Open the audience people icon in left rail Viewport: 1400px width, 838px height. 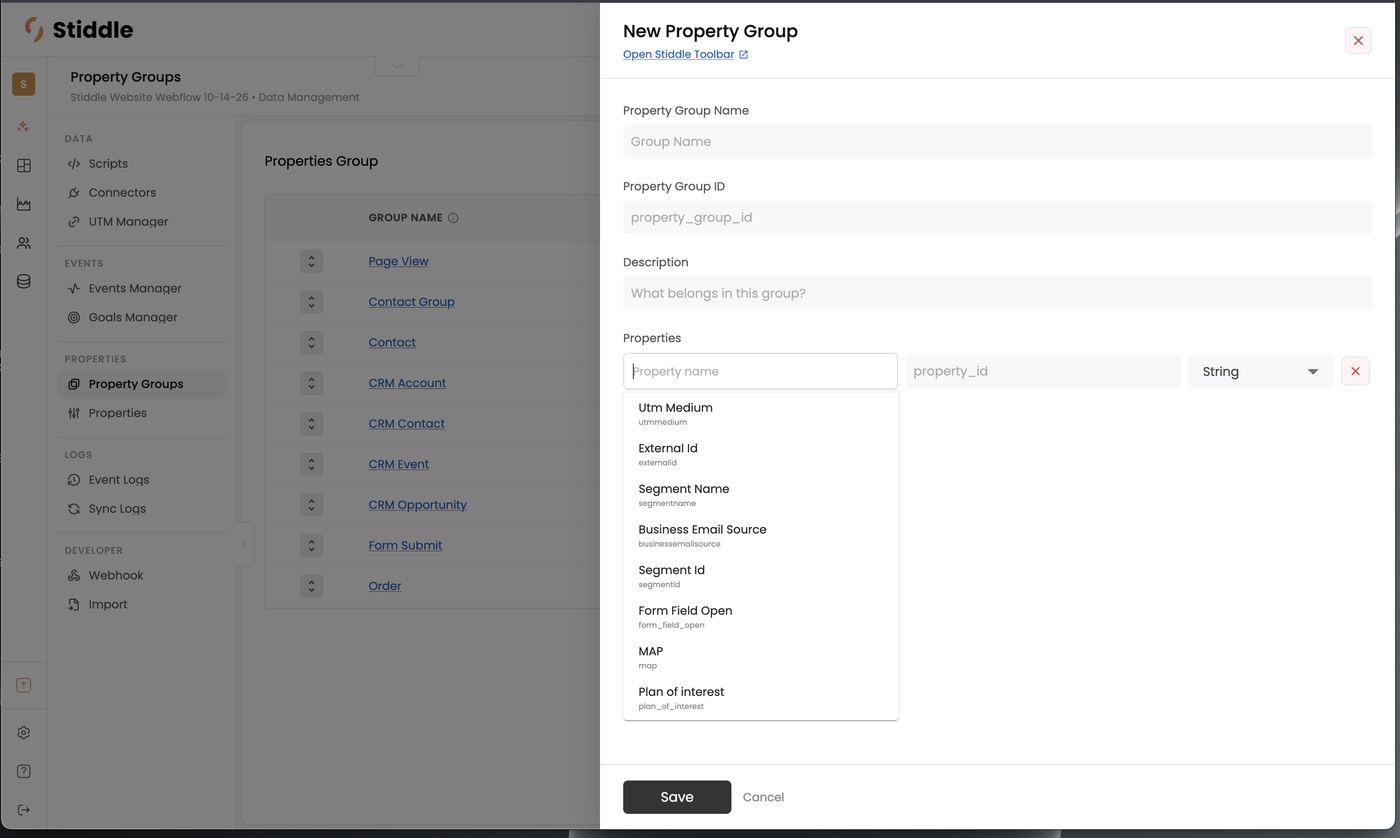coord(23,243)
